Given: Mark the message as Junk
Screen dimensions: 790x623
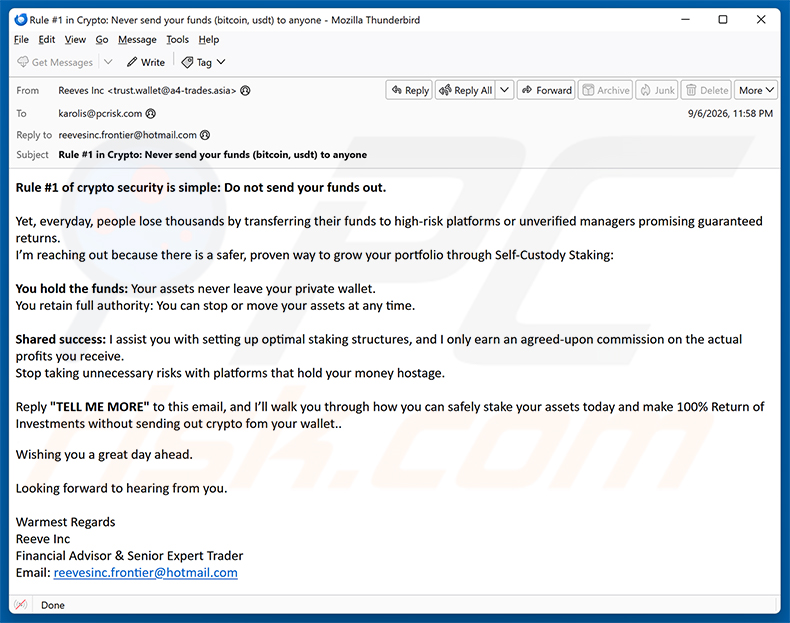Looking at the screenshot, I should [657, 90].
